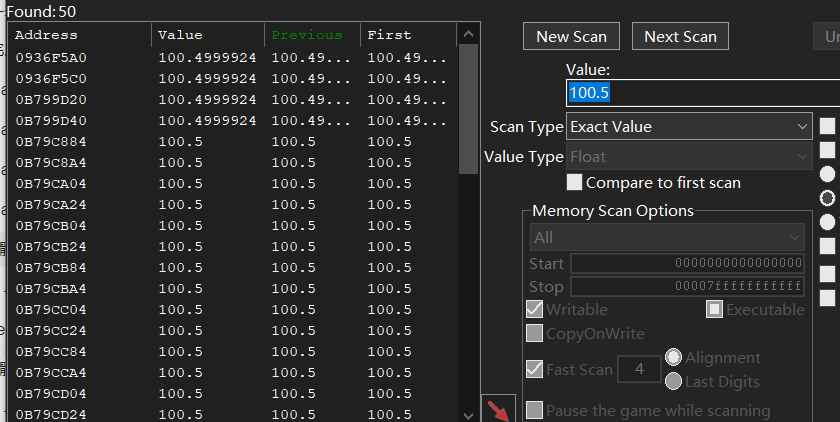840x422 pixels.
Task: Click the Previous column header
Action: click(x=313, y=35)
